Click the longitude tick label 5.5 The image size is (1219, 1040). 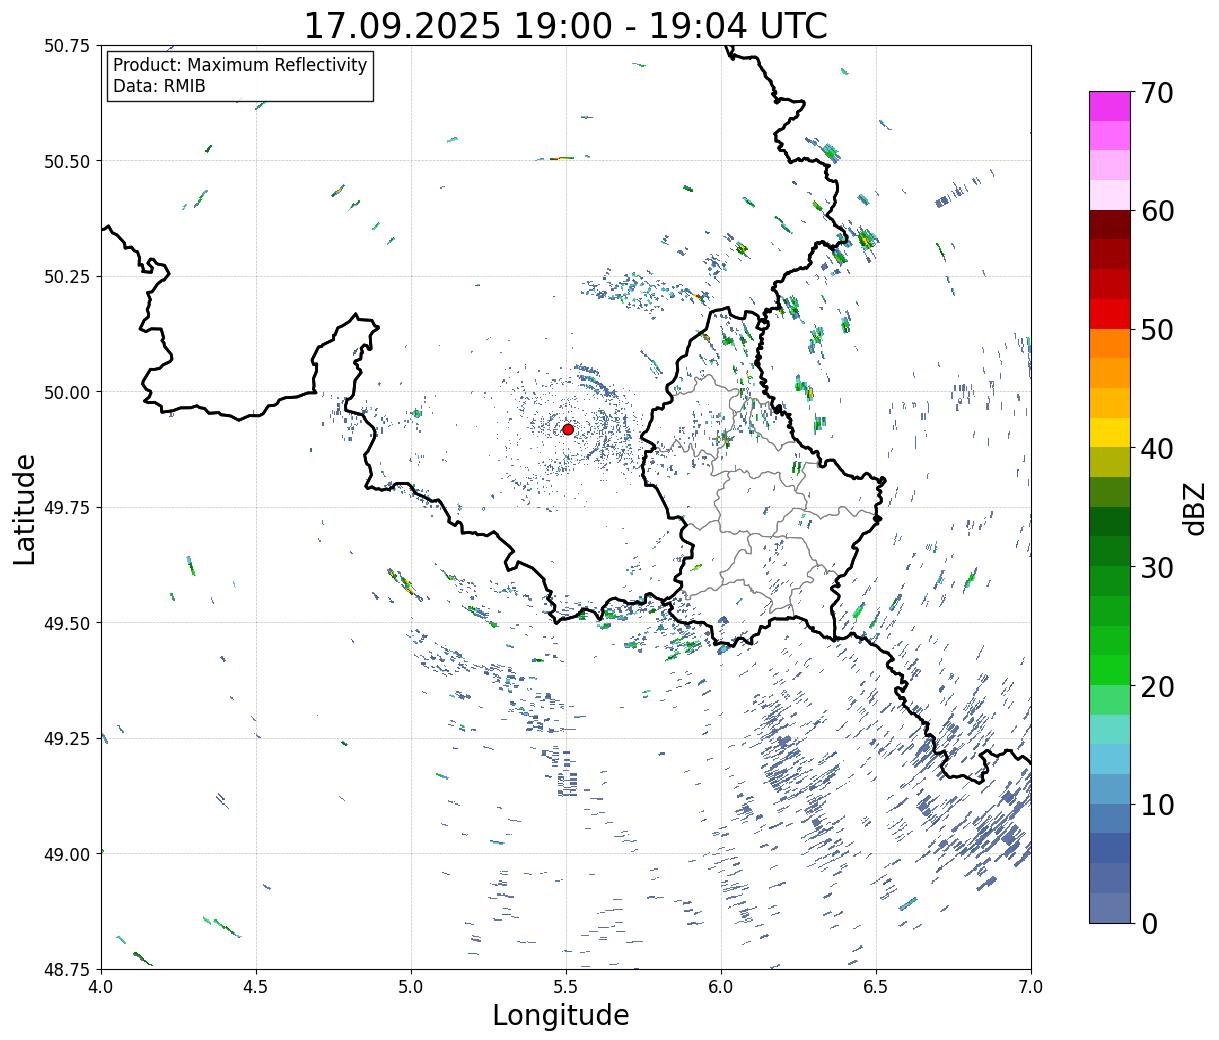(566, 987)
